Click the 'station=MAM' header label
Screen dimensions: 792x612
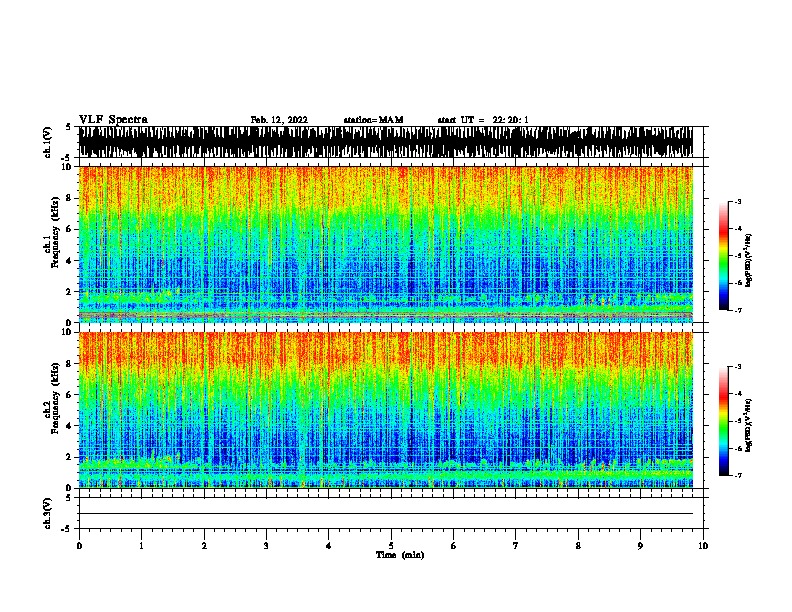point(373,120)
